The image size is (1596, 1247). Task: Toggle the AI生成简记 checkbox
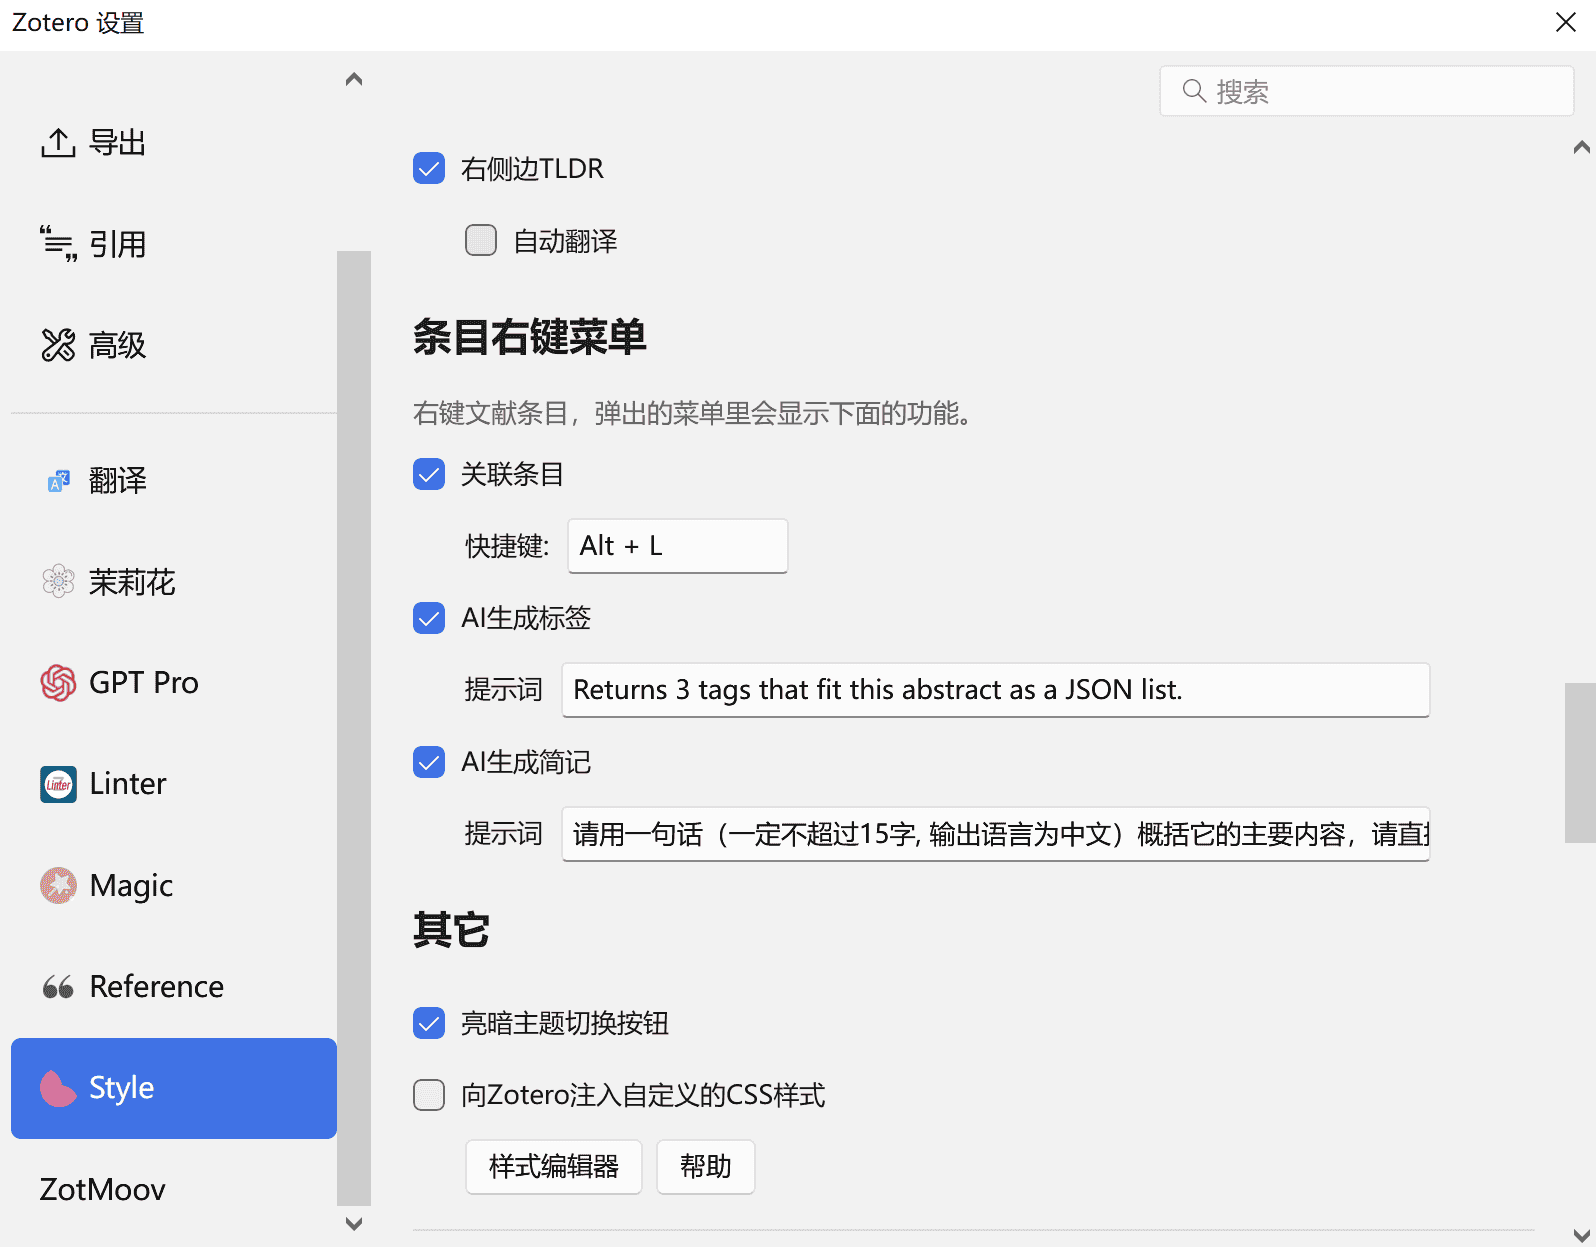coord(429,762)
